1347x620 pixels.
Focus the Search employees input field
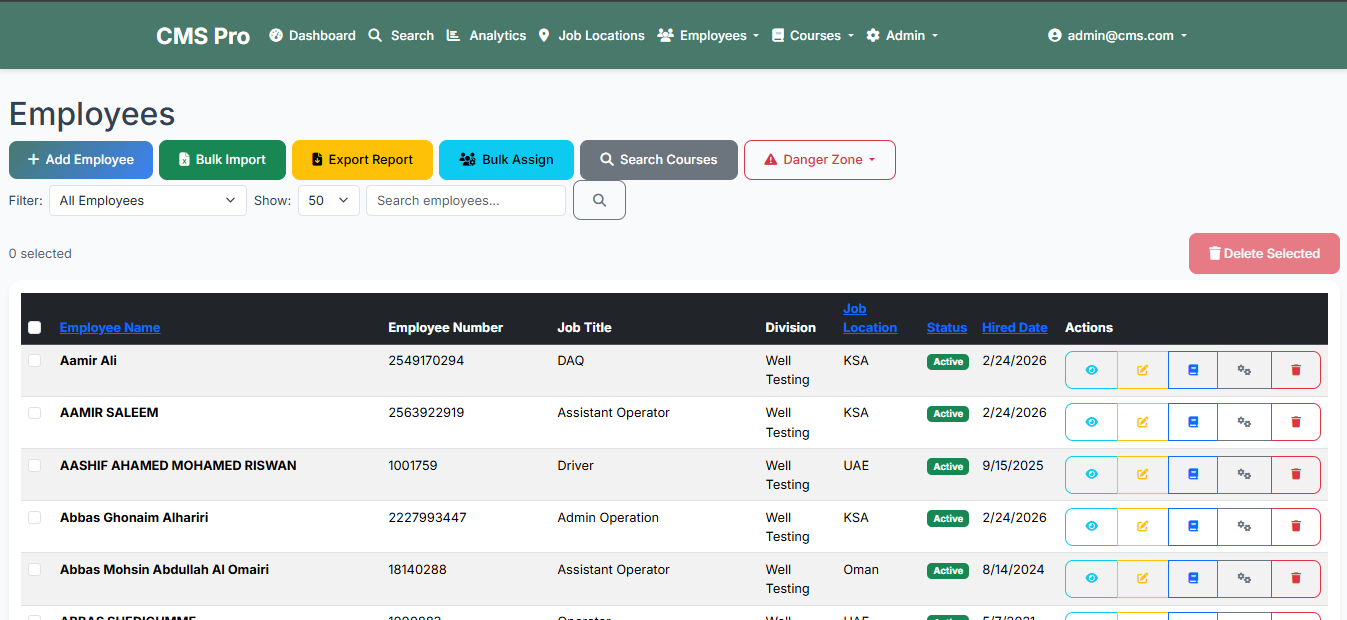(466, 200)
